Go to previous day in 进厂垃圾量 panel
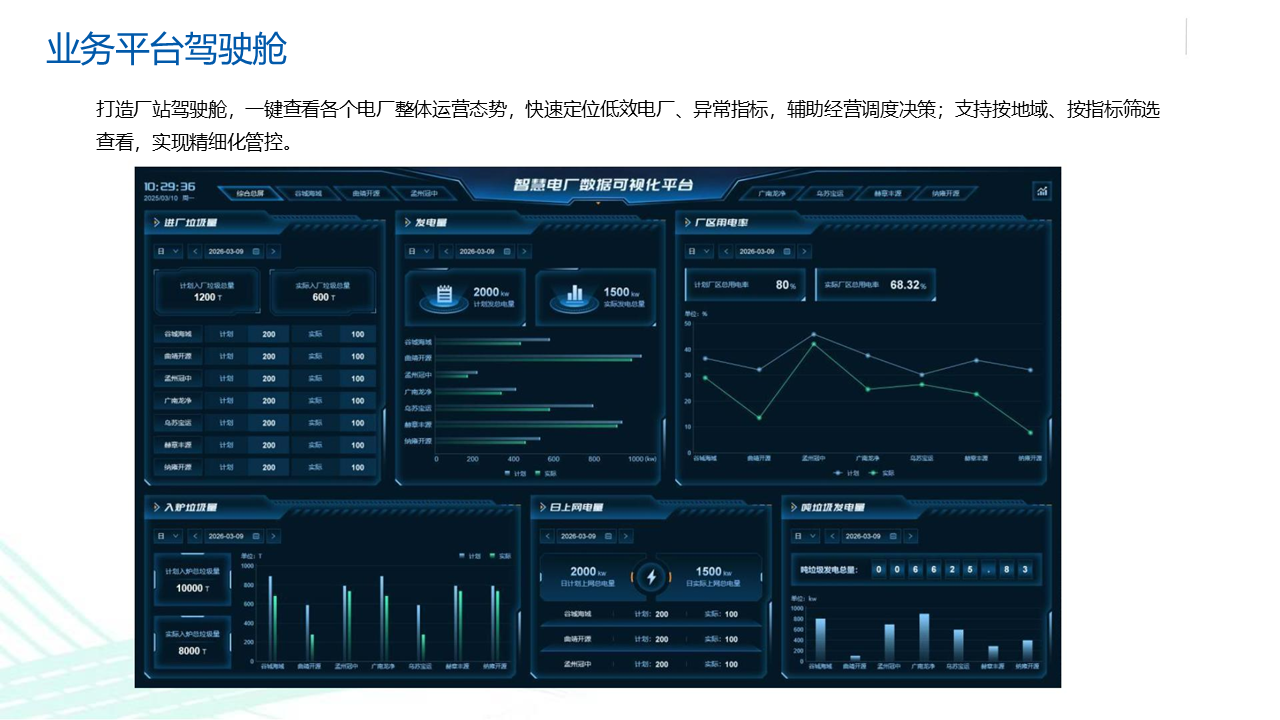Screen dimensions: 1280x720 [195, 252]
